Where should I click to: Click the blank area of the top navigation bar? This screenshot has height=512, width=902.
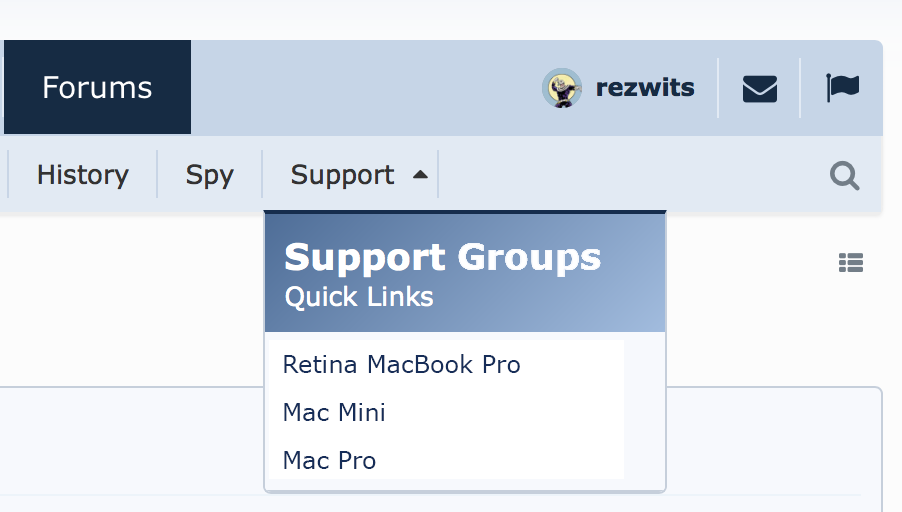(x=360, y=88)
